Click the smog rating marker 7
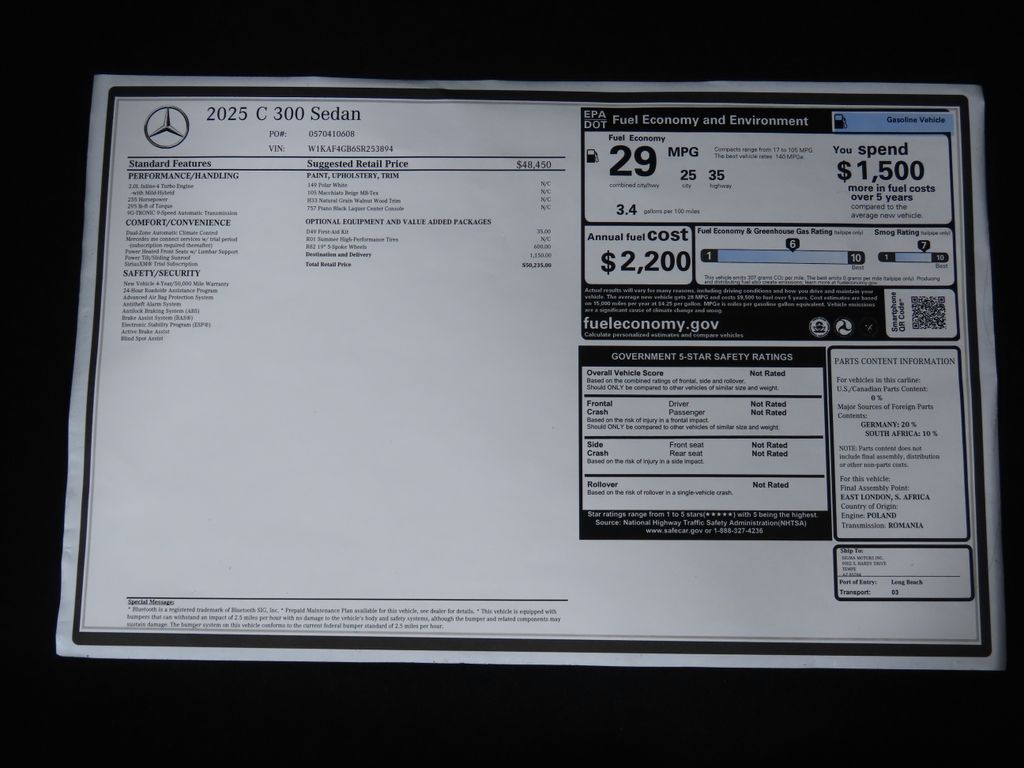1024x768 pixels. (923, 246)
